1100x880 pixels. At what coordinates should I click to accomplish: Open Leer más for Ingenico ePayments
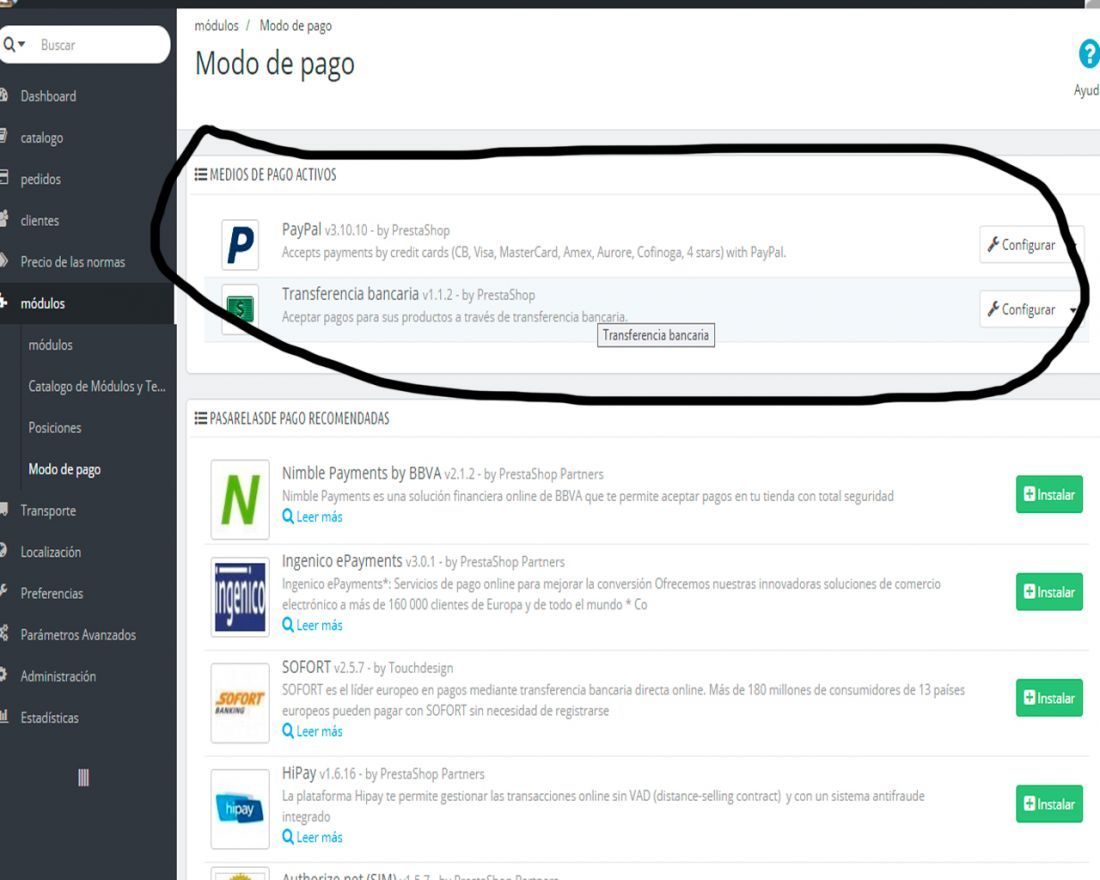312,625
